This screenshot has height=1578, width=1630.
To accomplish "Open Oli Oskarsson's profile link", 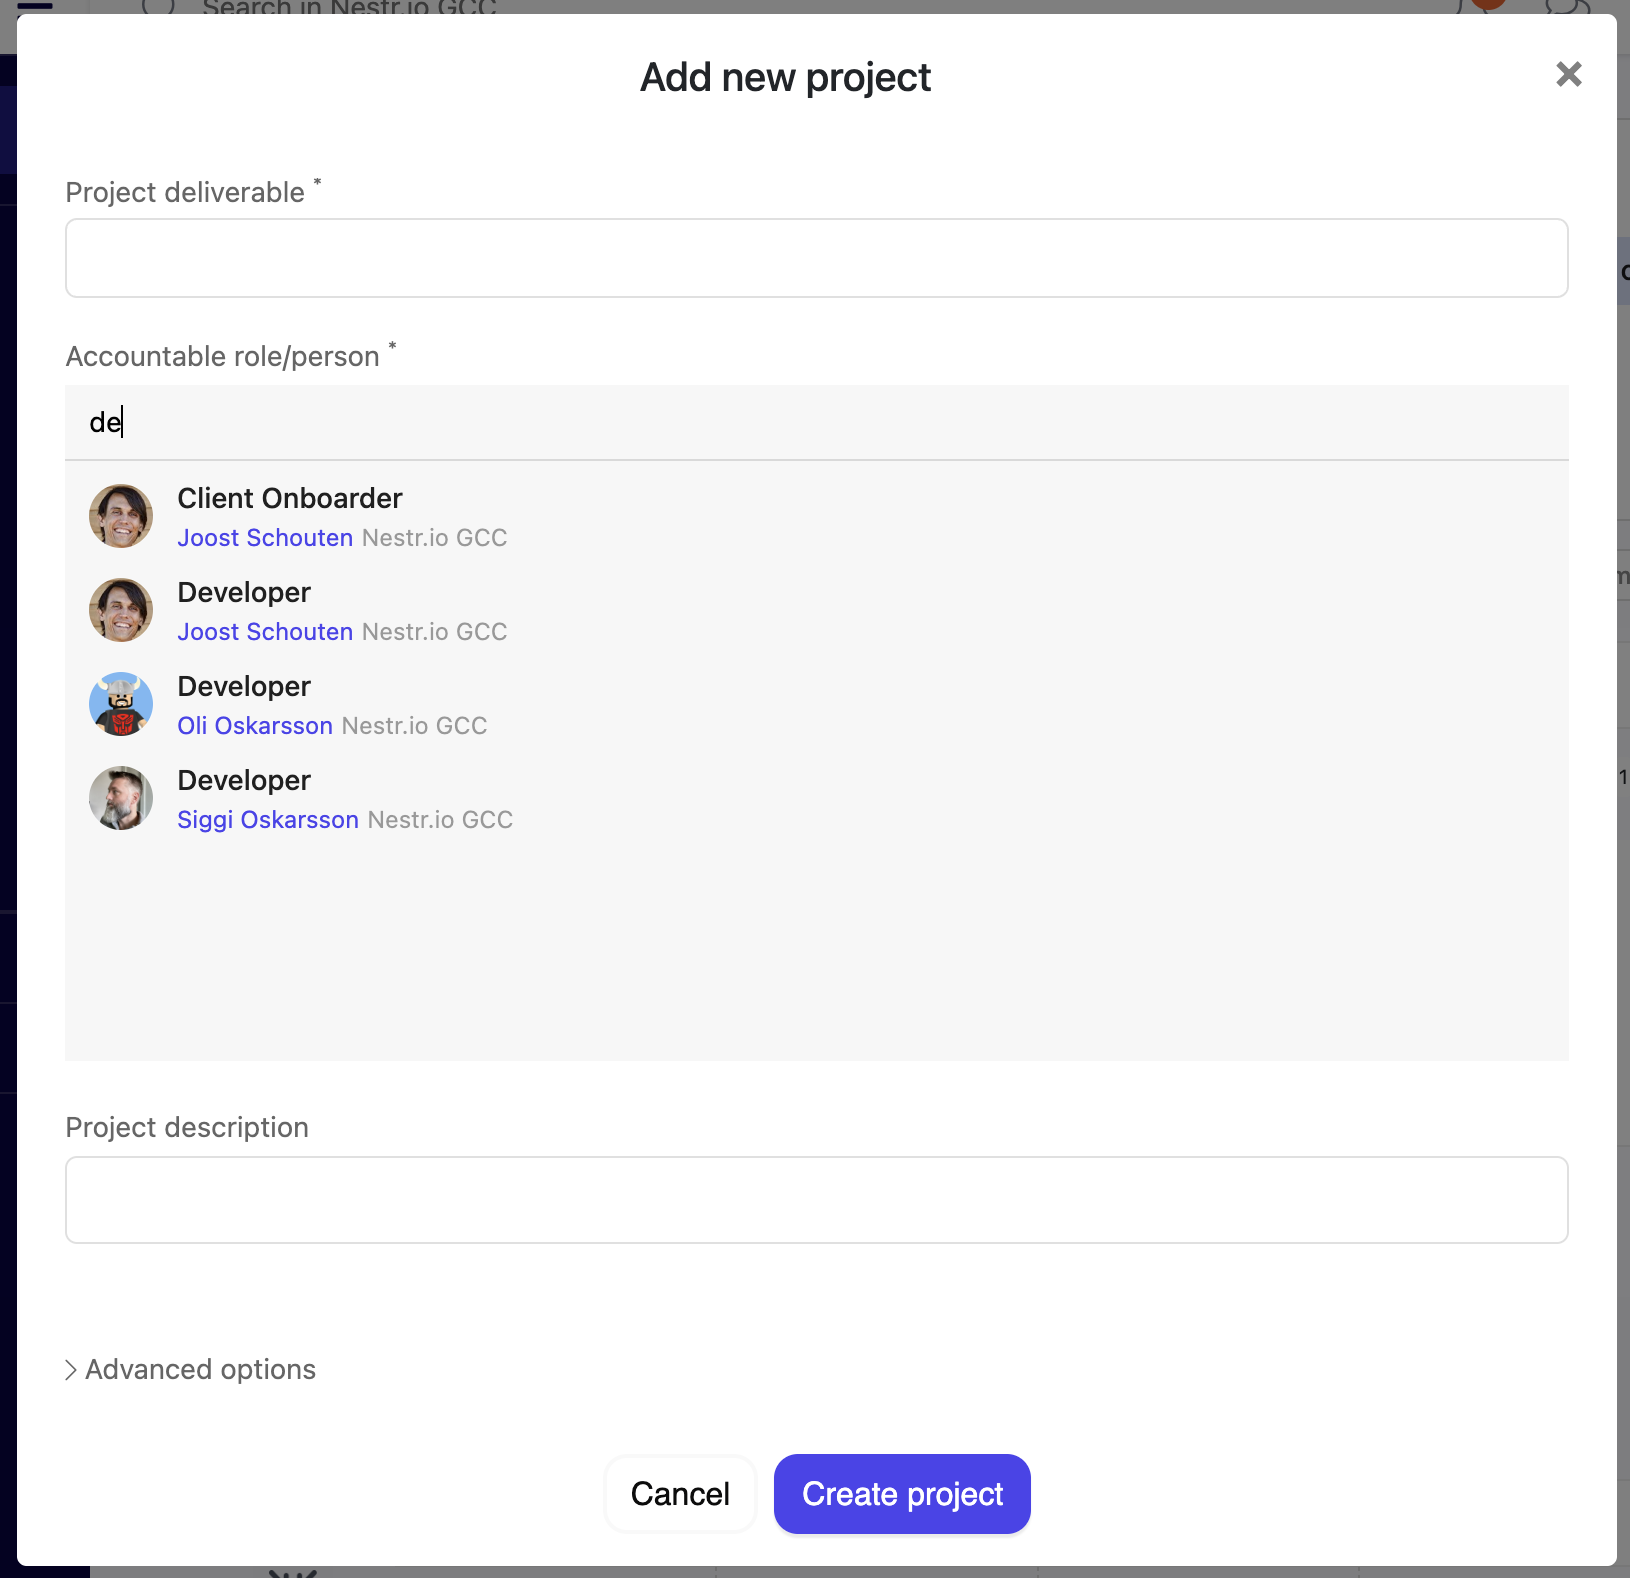I will click(x=255, y=725).
